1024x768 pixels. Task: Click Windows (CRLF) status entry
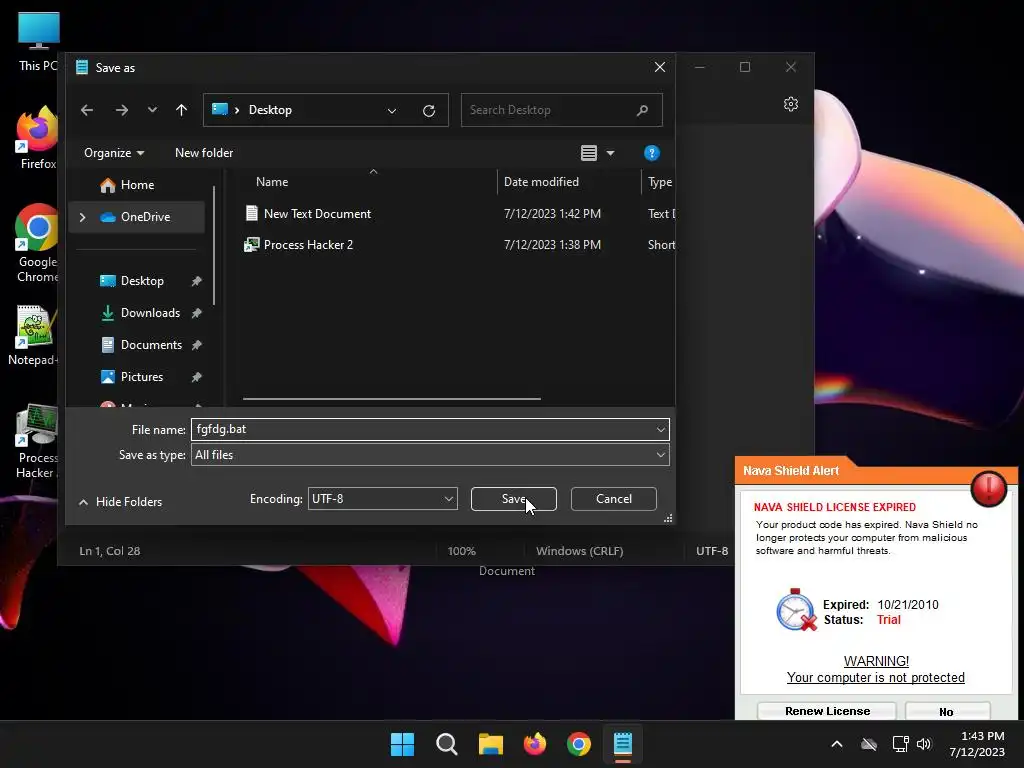pos(579,551)
